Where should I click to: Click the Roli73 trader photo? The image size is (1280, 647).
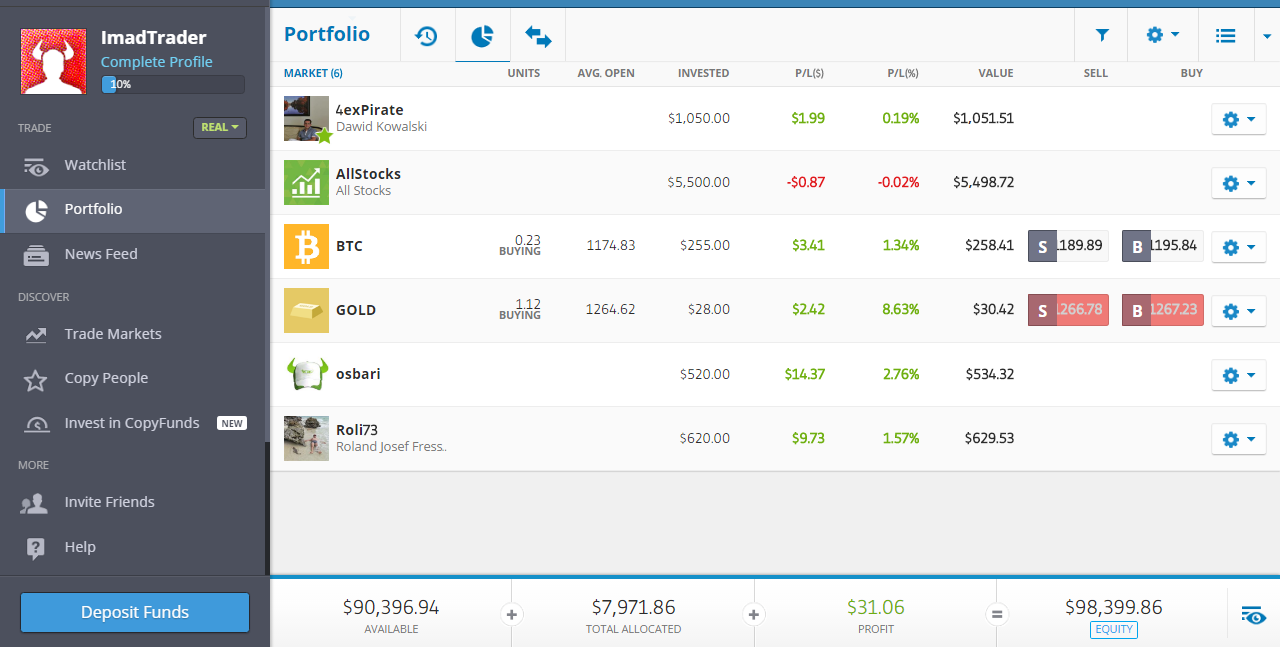tap(306, 438)
